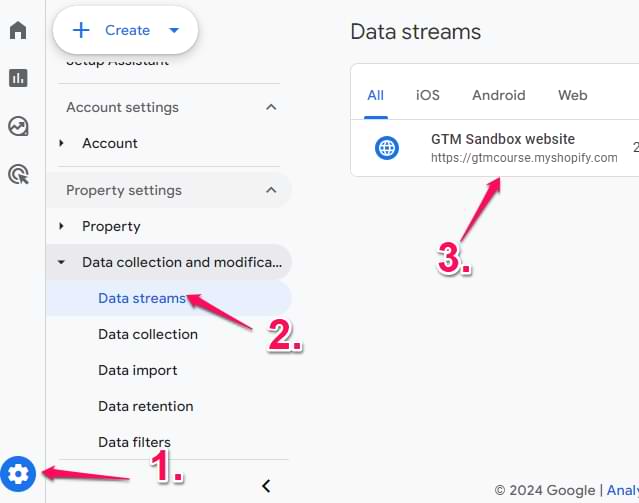Collapse the Property settings section

click(x=270, y=190)
